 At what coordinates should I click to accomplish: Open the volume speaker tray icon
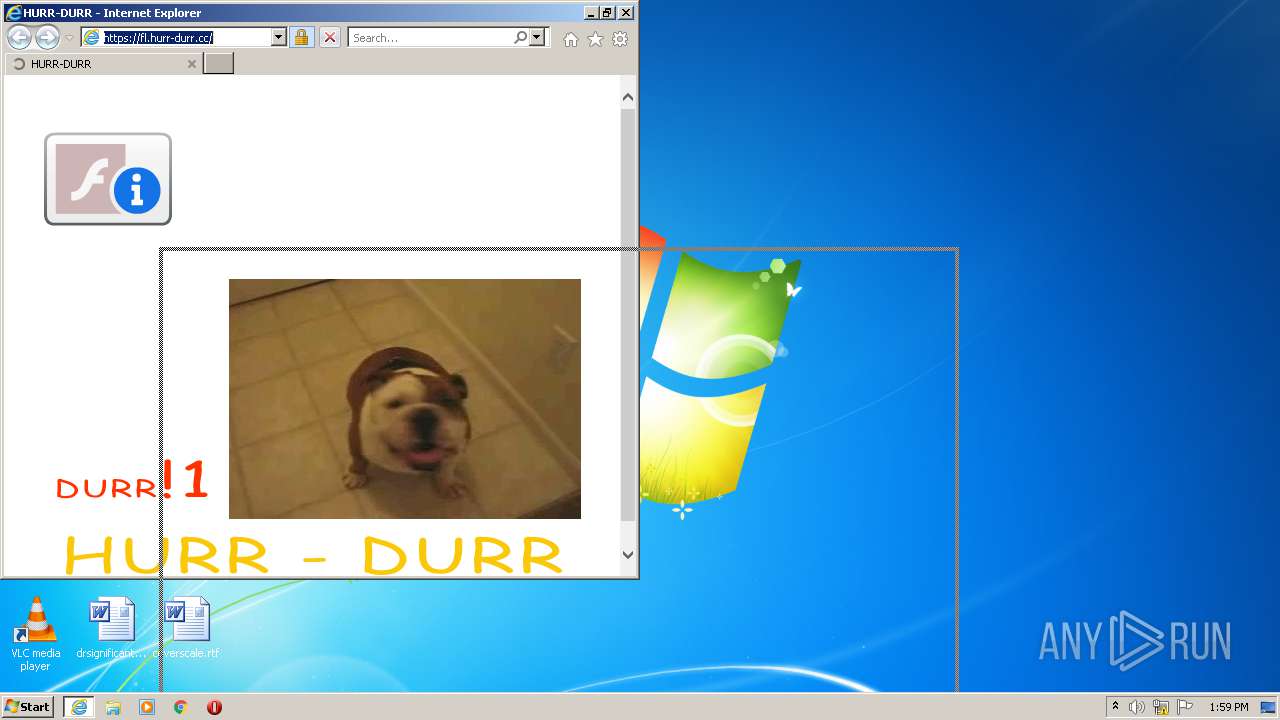(1136, 707)
